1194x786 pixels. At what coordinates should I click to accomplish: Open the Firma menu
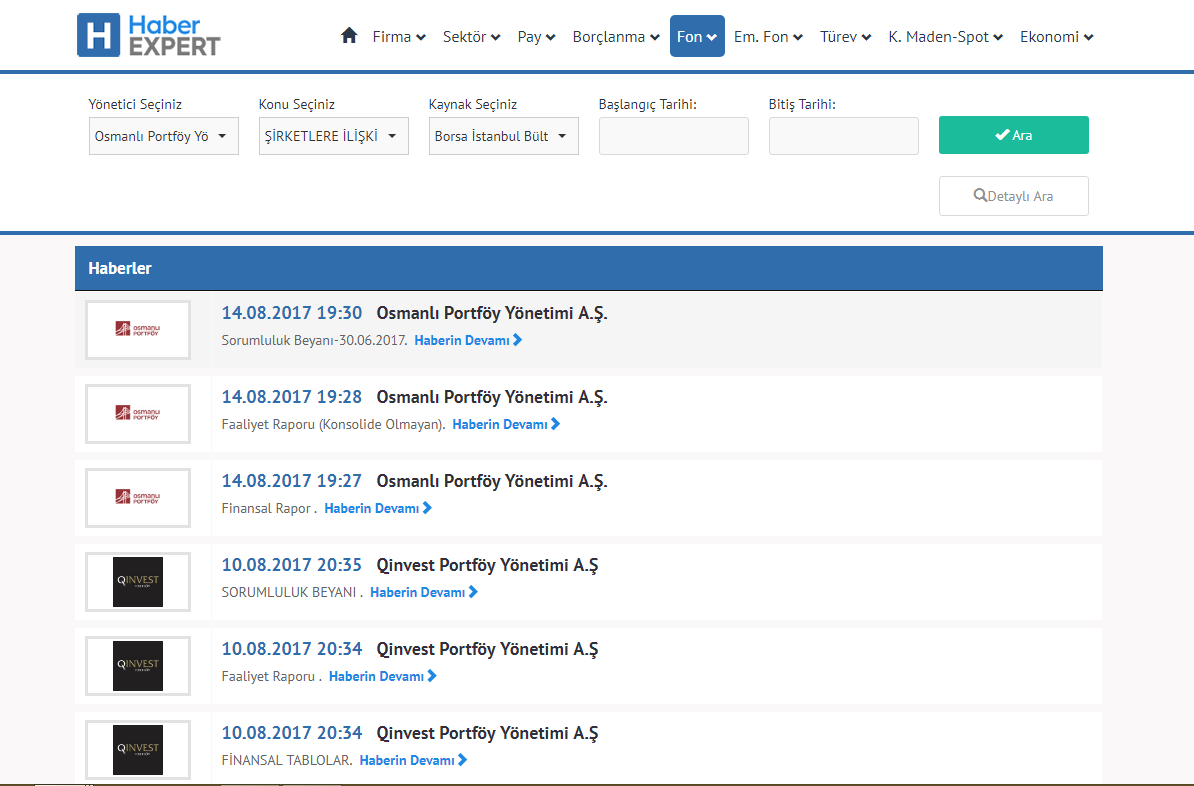click(x=399, y=37)
